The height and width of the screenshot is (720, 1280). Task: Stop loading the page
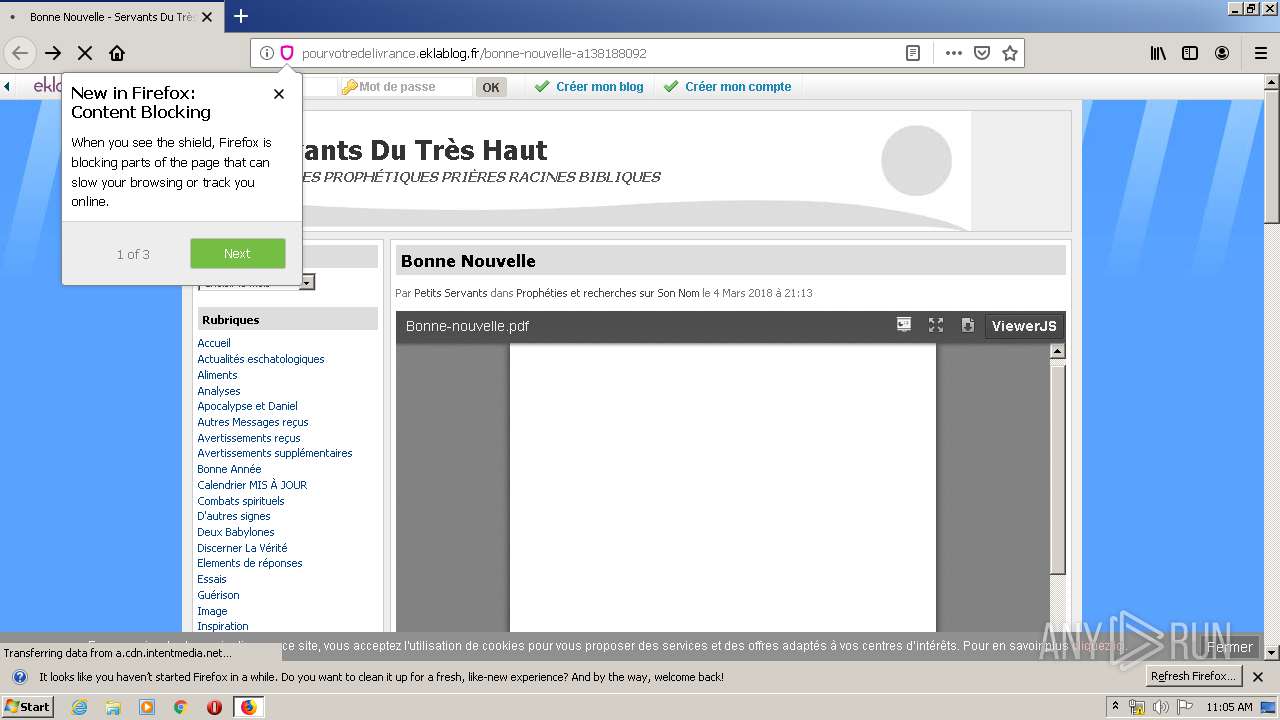(85, 53)
